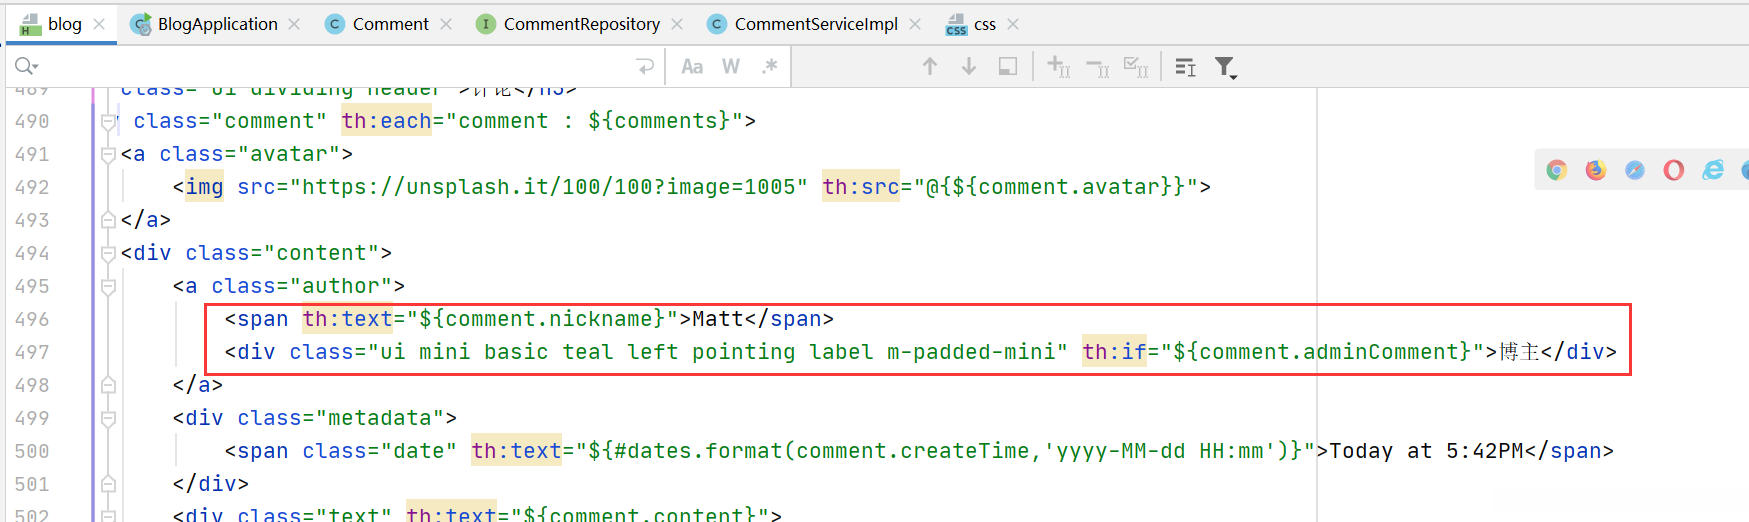The width and height of the screenshot is (1749, 522).
Task: Click line number 492 in the gutter
Action: coord(32,187)
